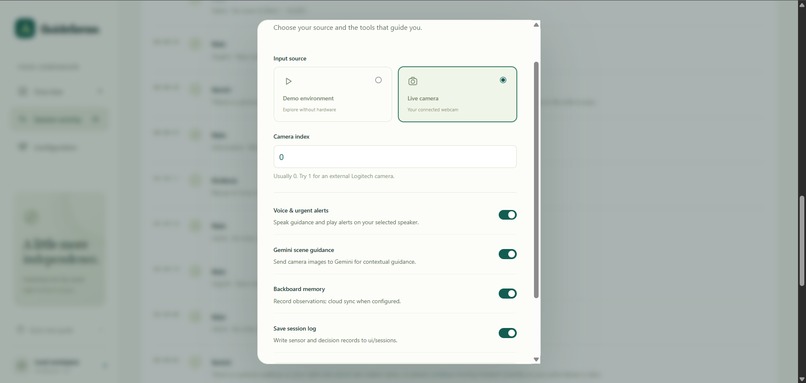Click 'Your connected webcam' subtitle
The height and width of the screenshot is (383, 806).
(x=433, y=110)
